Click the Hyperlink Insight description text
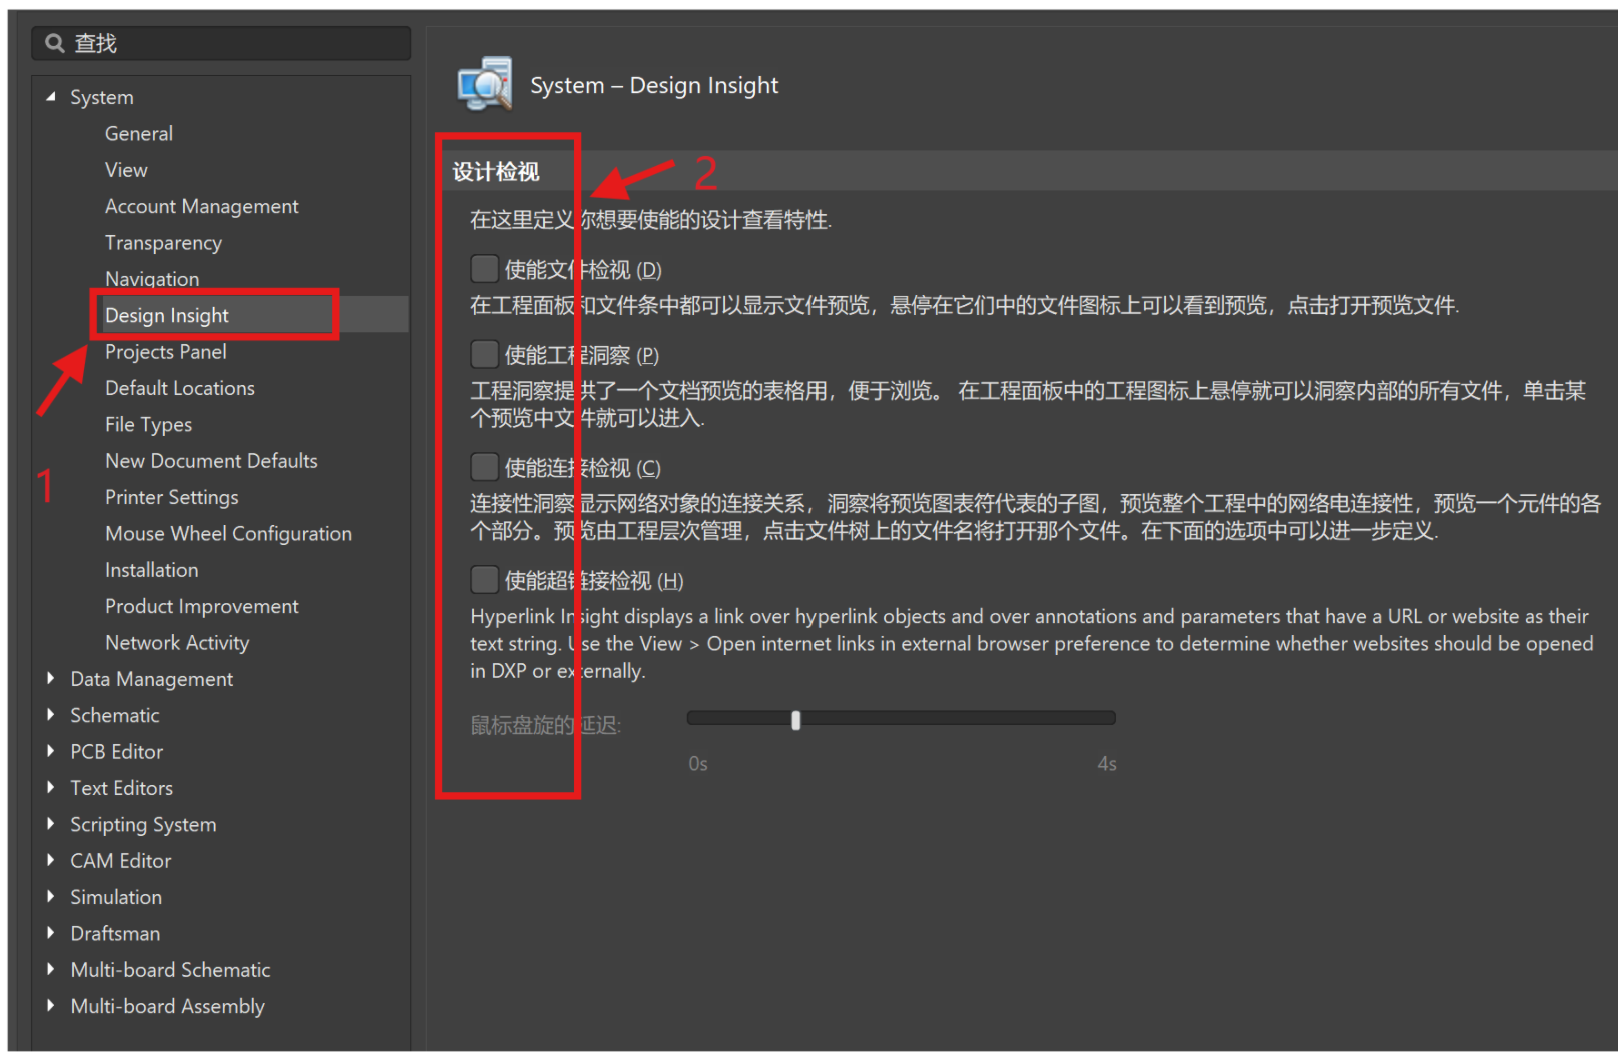This screenshot has width=1618, height=1052. 1031,643
